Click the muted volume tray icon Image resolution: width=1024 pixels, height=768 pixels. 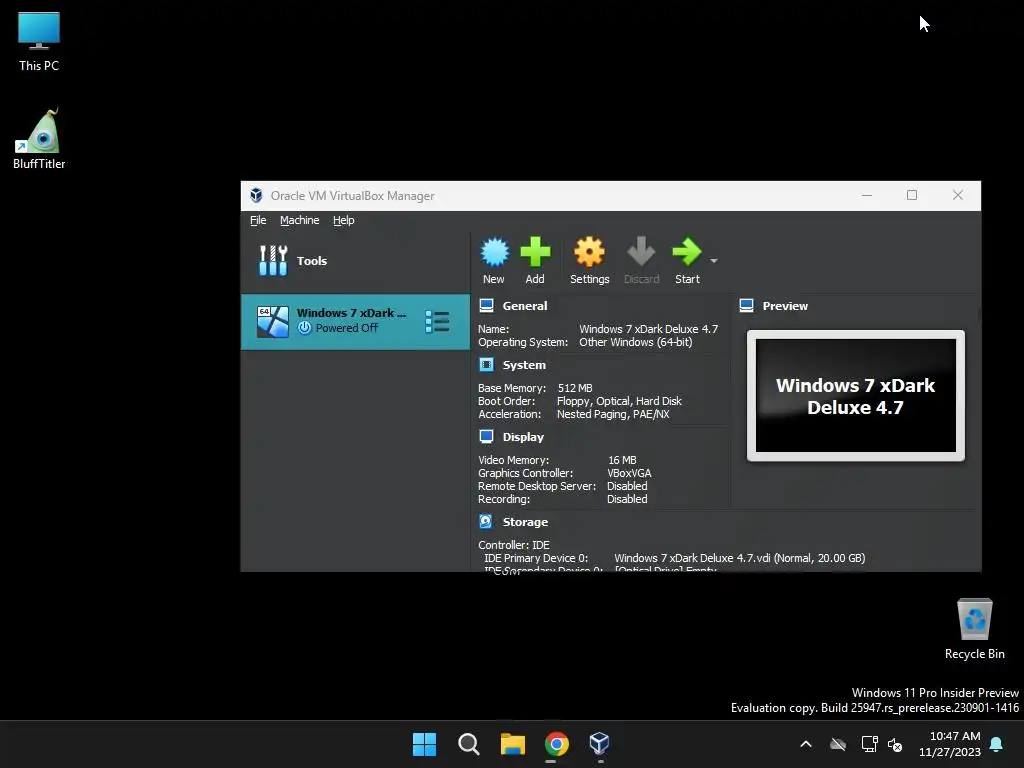coord(895,744)
